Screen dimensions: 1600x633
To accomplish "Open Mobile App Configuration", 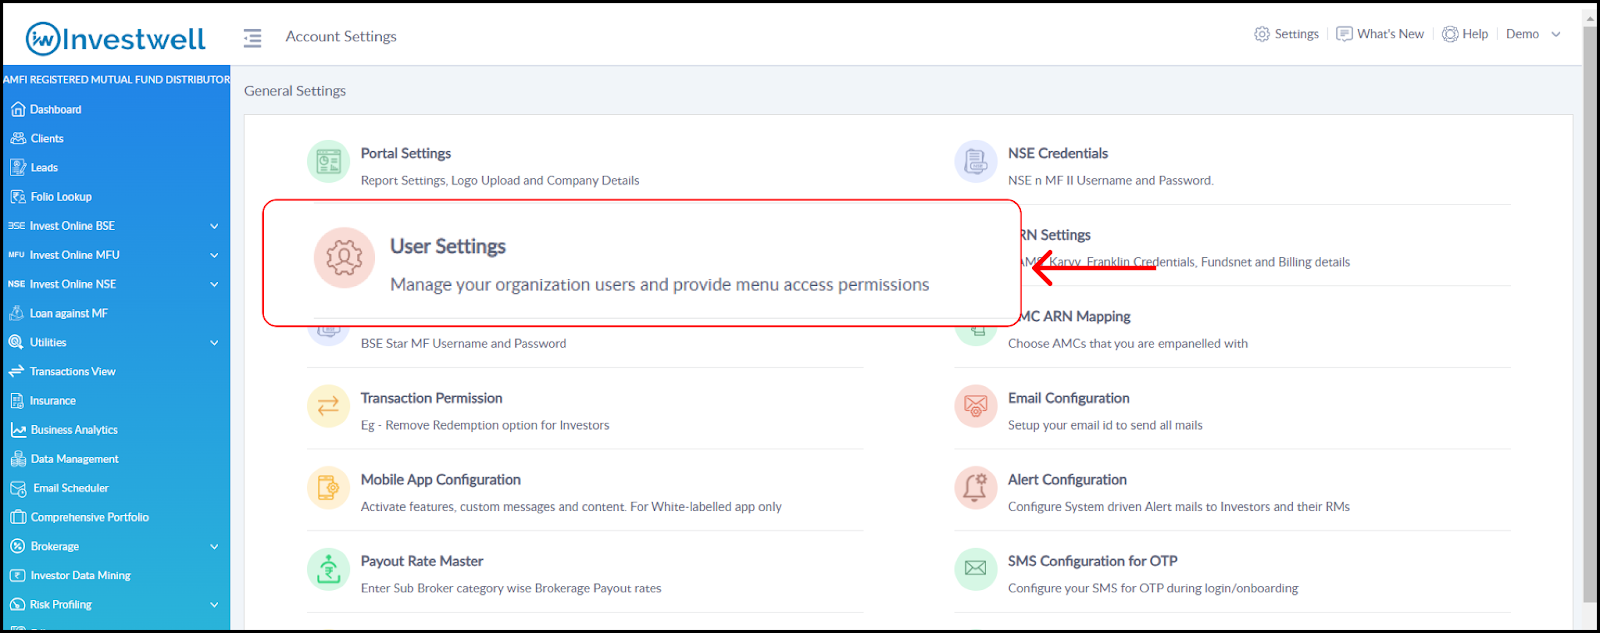I will pyautogui.click(x=440, y=480).
